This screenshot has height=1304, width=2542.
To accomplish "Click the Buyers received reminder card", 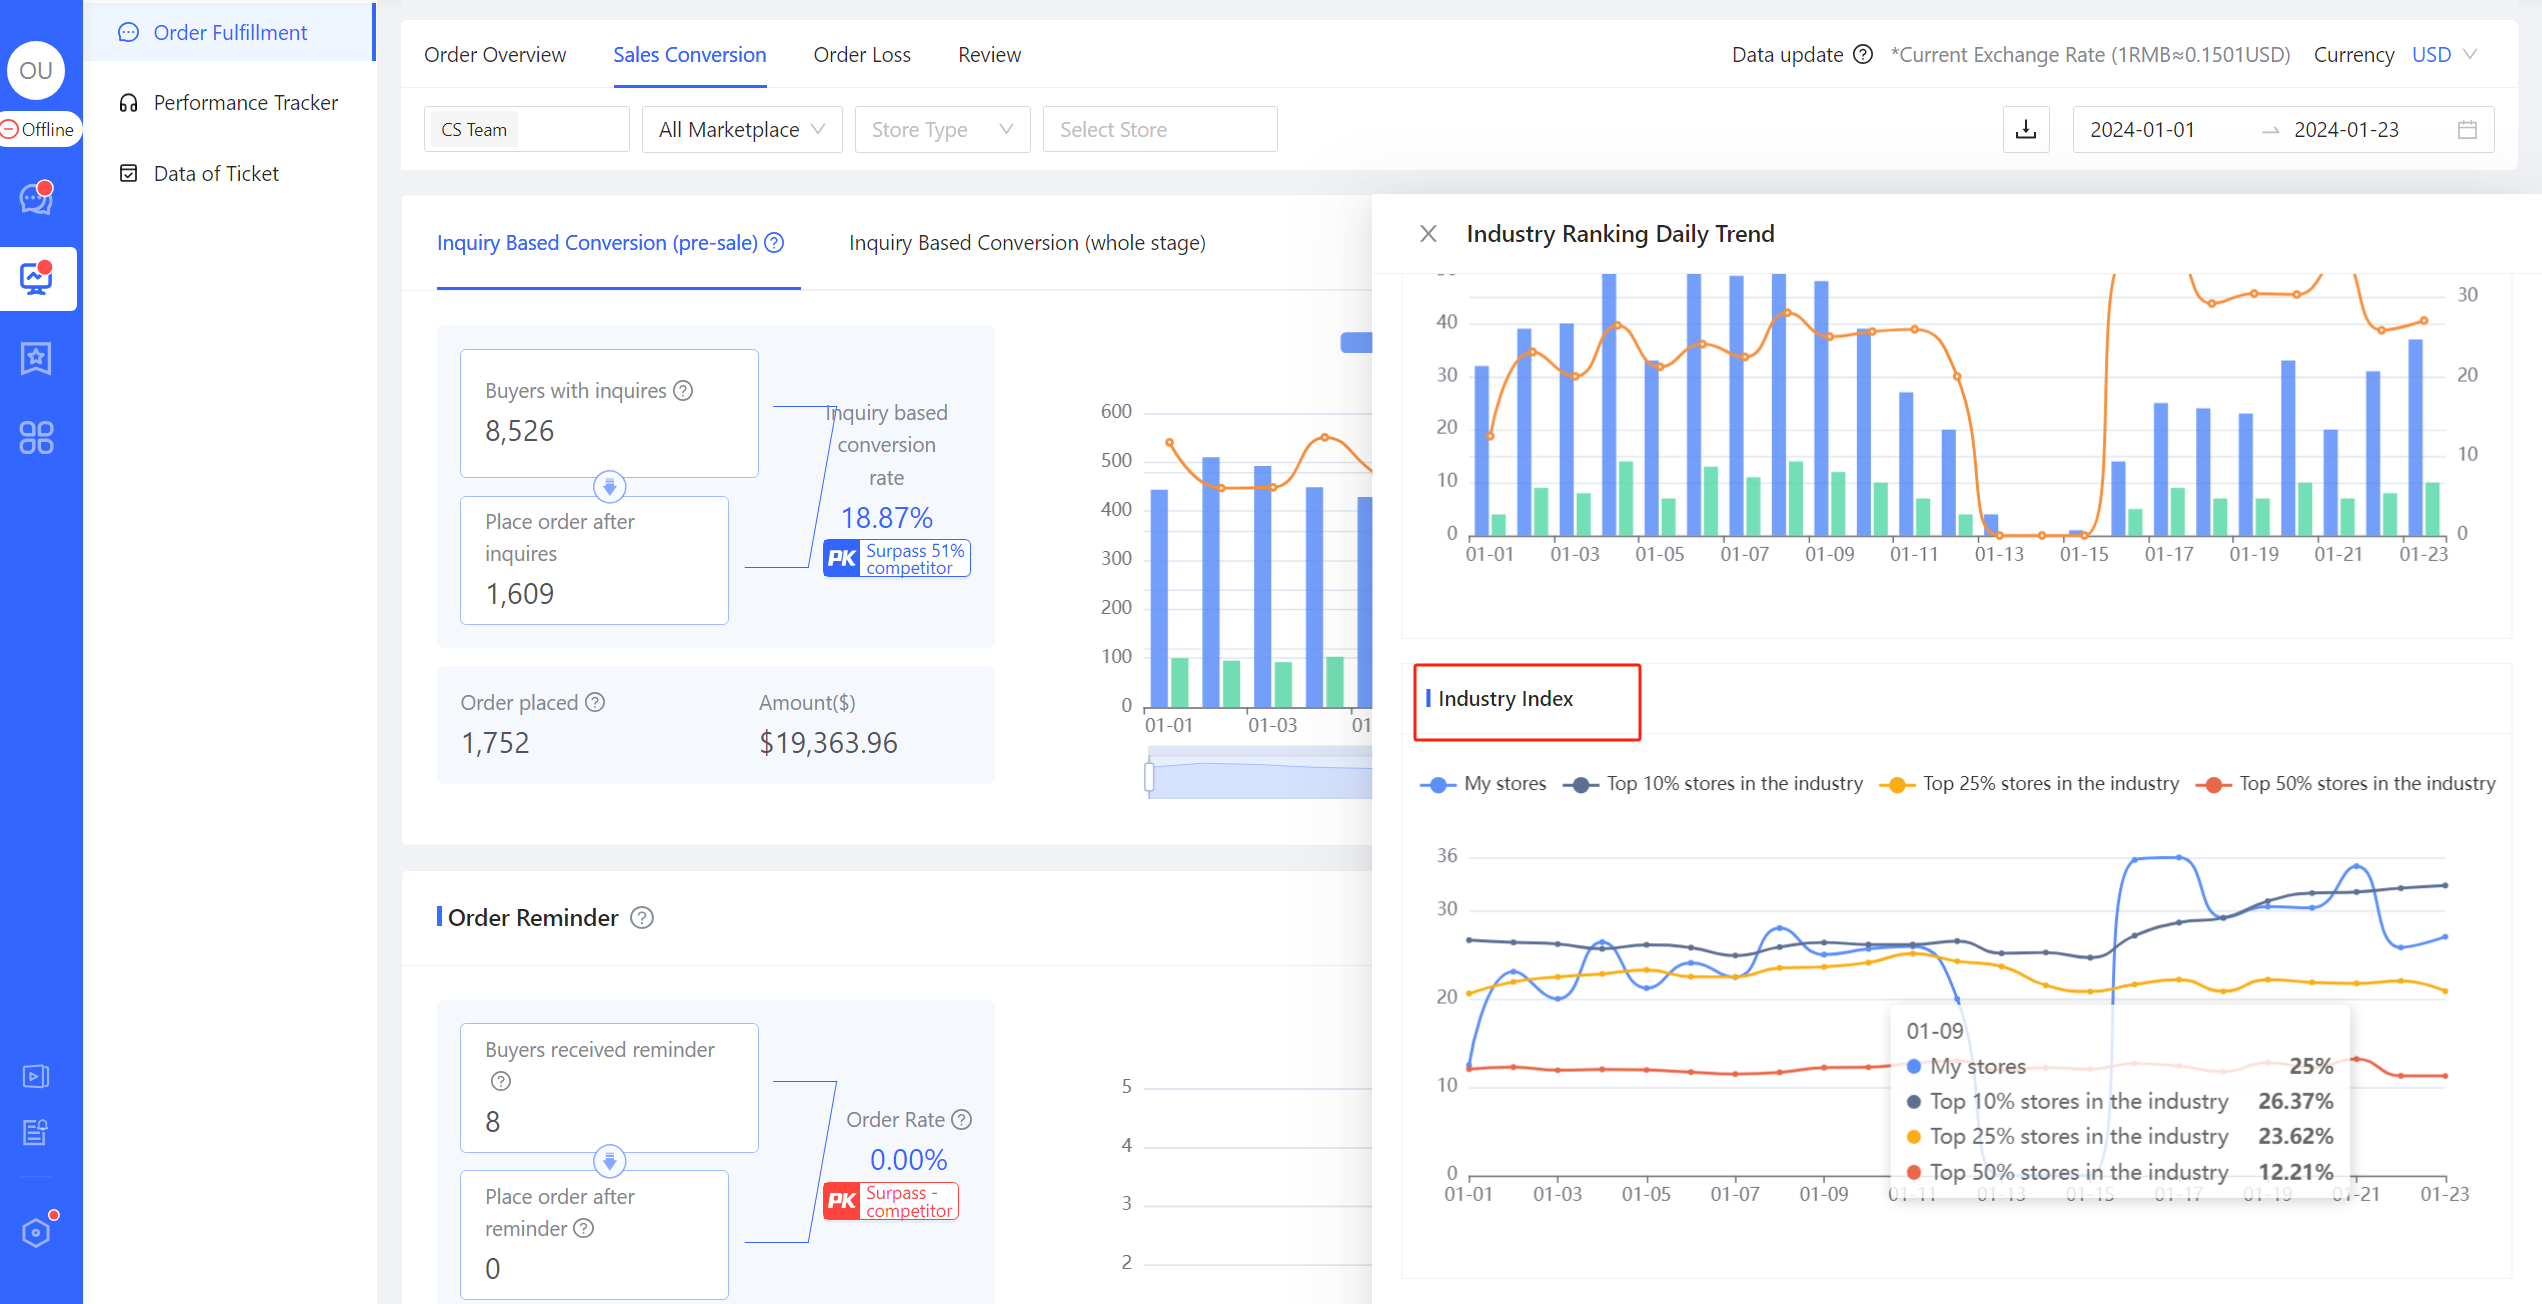I will pos(609,1088).
